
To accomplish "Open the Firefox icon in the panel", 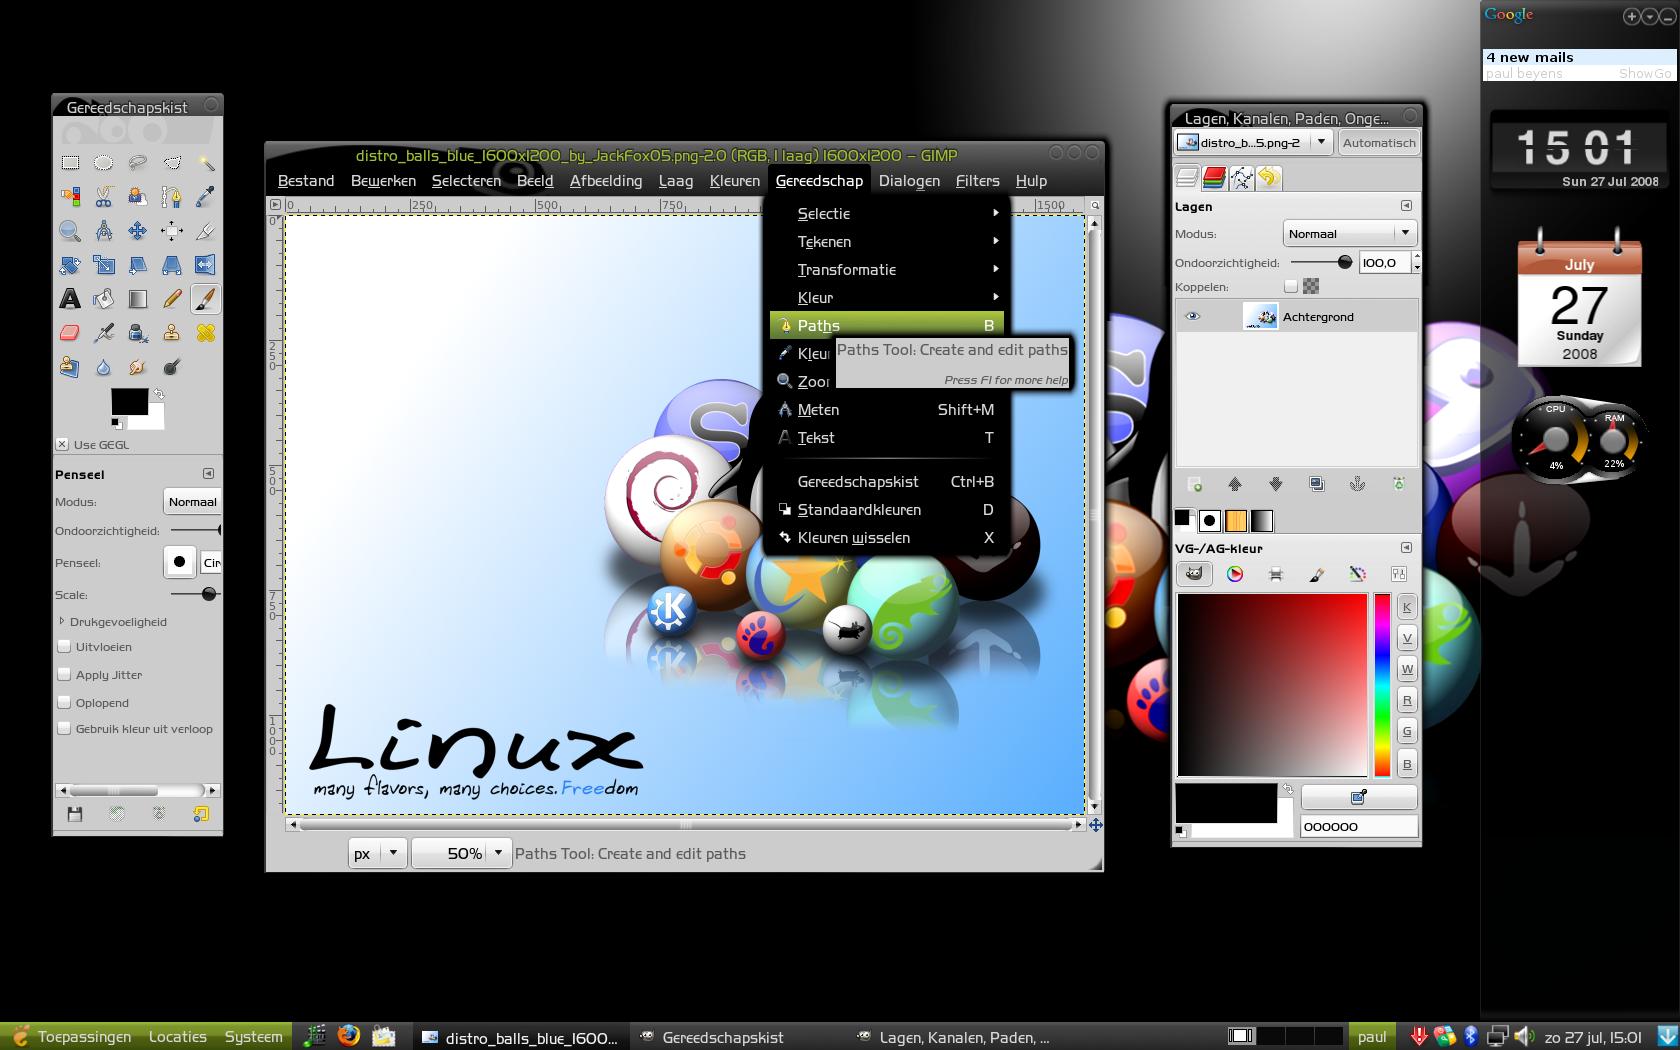I will pyautogui.click(x=349, y=1036).
